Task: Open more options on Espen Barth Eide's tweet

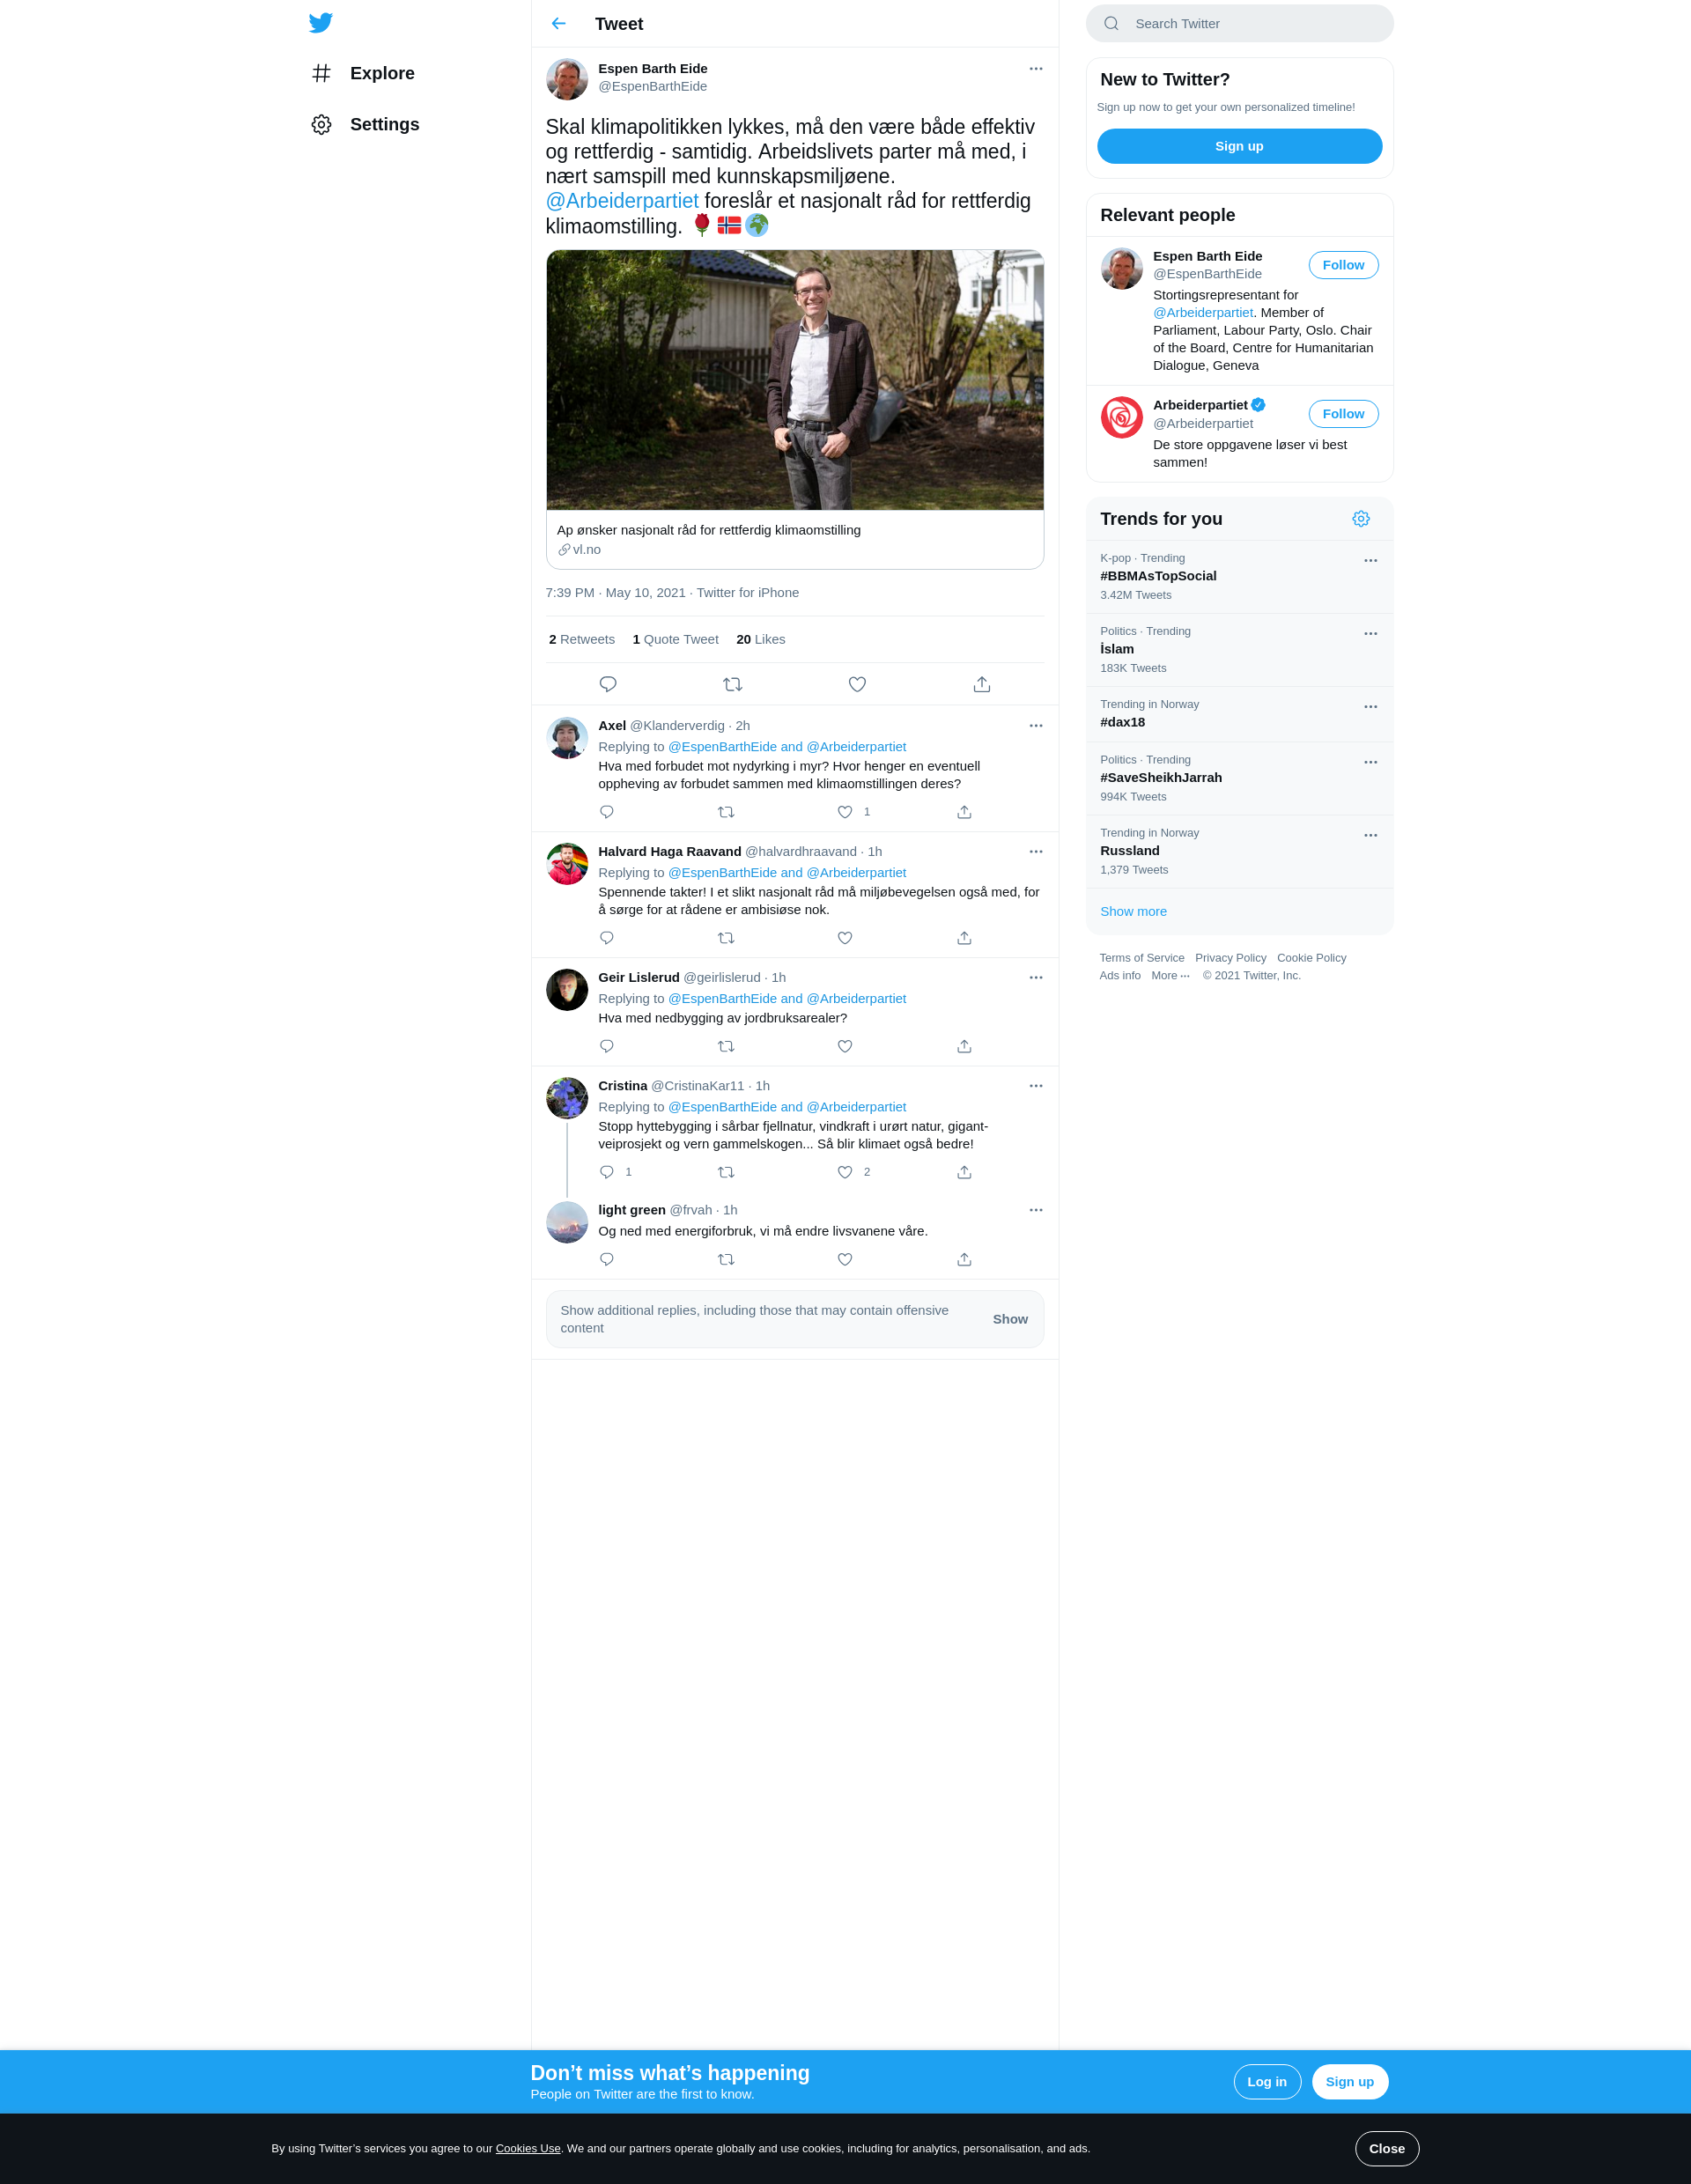Action: 1036,69
